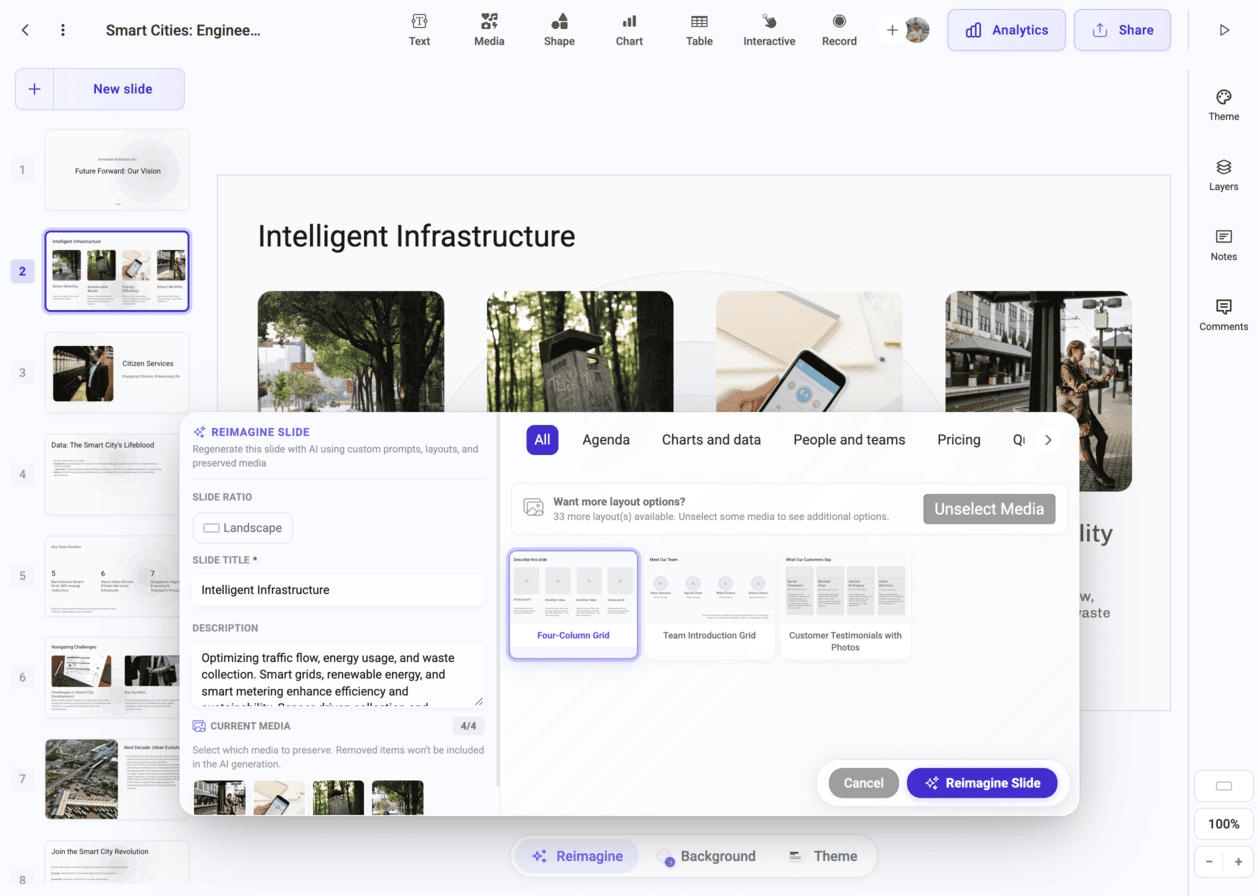Image resolution: width=1259 pixels, height=896 pixels.
Task: Open the Comments panel
Action: click(x=1223, y=315)
